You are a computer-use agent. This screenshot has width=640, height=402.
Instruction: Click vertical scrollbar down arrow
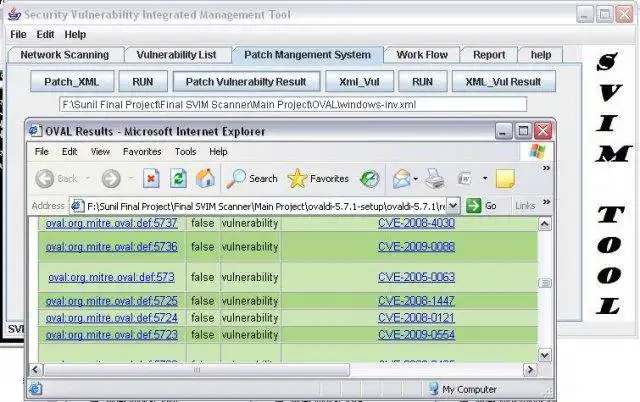coord(545,355)
